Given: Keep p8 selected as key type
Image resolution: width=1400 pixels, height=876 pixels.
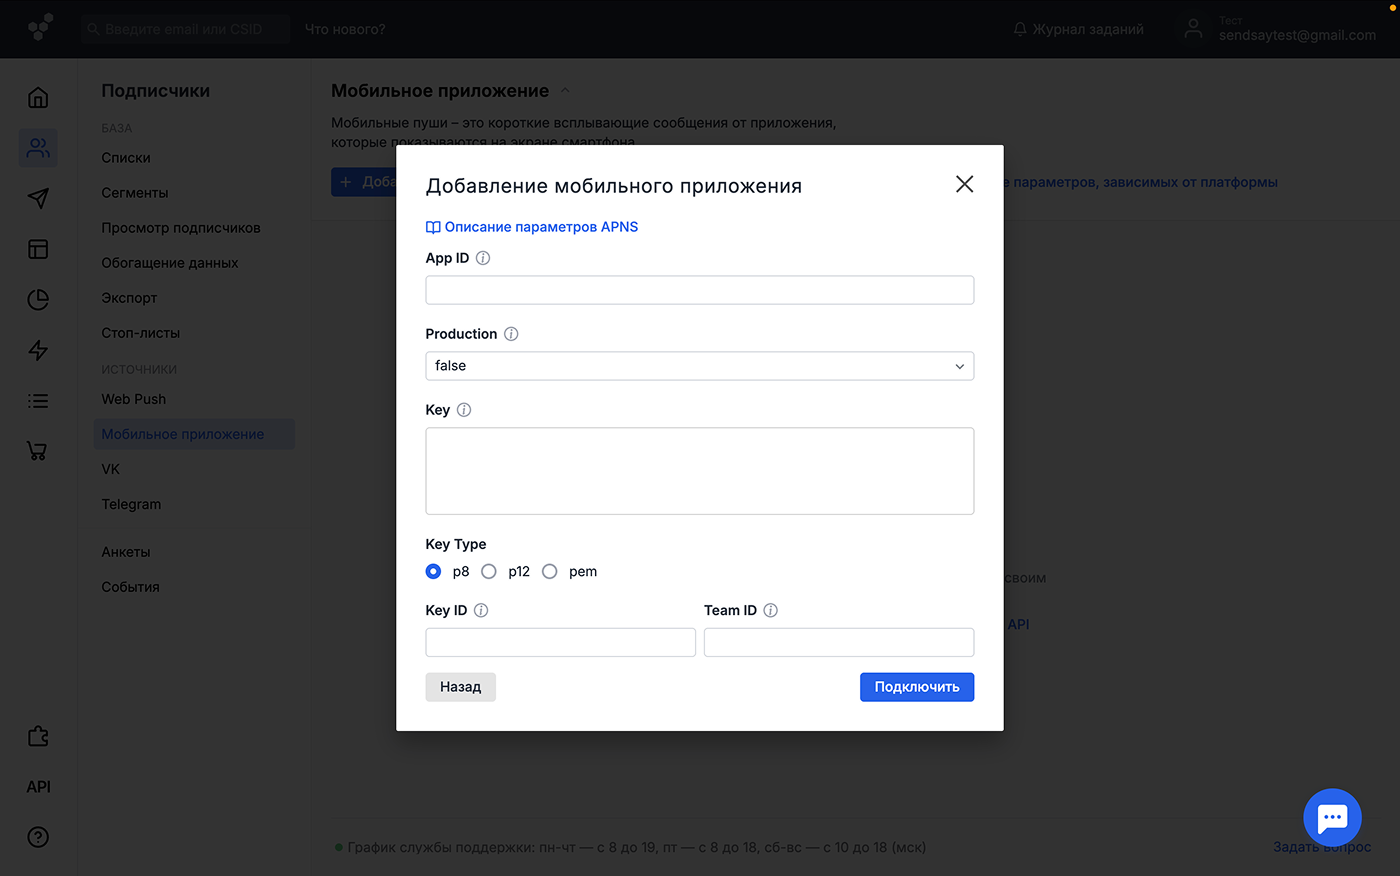Looking at the screenshot, I should (432, 571).
